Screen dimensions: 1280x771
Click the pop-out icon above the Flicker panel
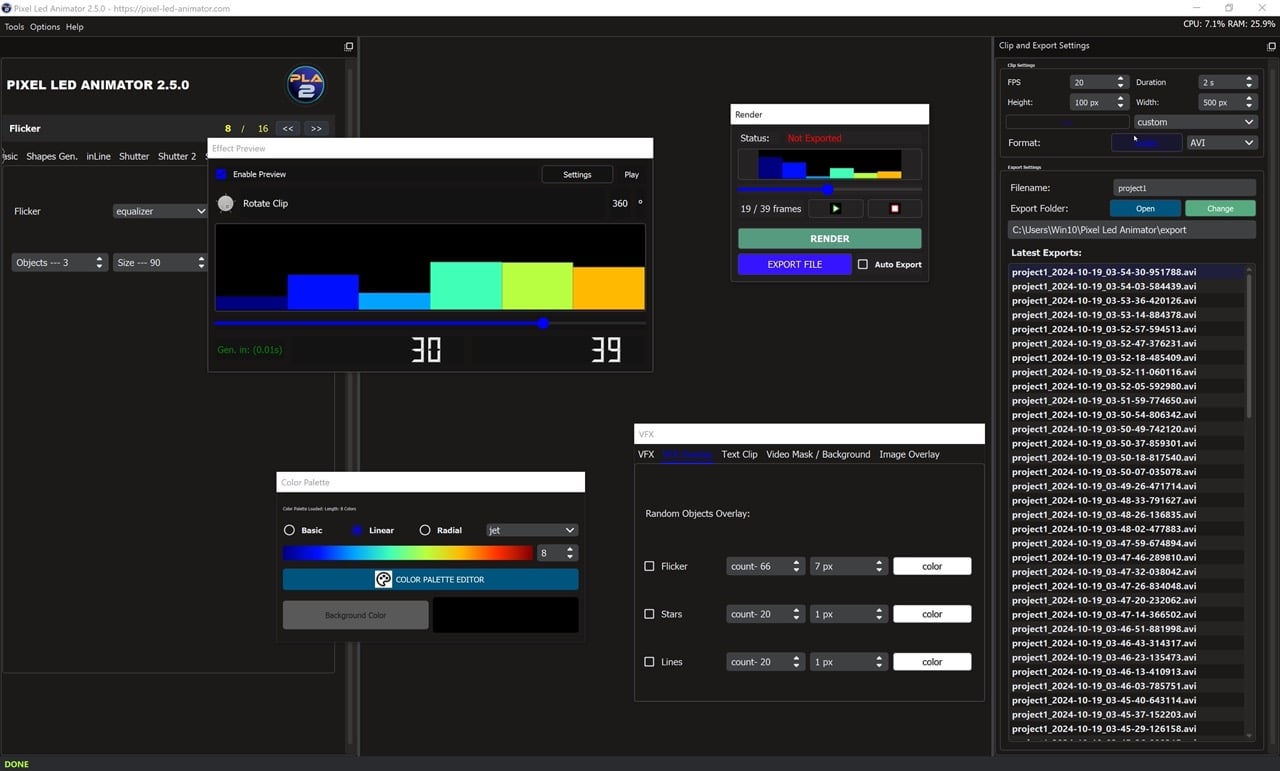click(x=348, y=46)
